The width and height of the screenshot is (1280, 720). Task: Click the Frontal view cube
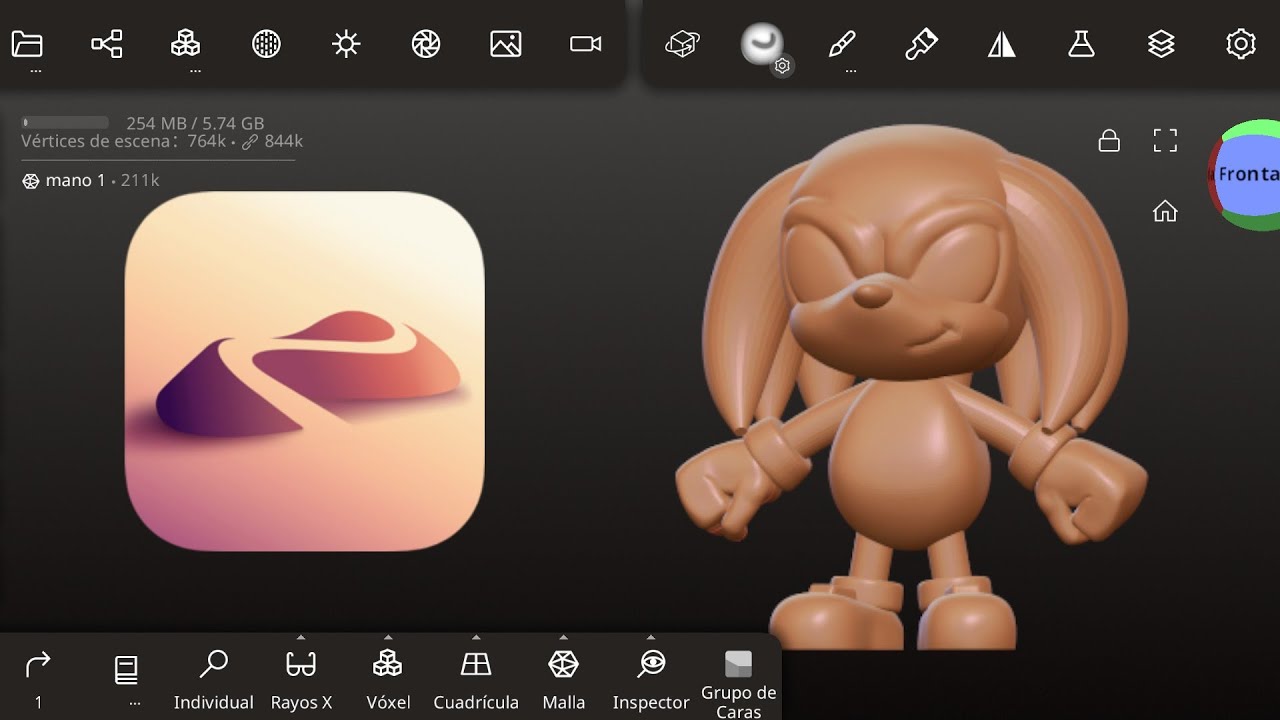coord(1247,175)
